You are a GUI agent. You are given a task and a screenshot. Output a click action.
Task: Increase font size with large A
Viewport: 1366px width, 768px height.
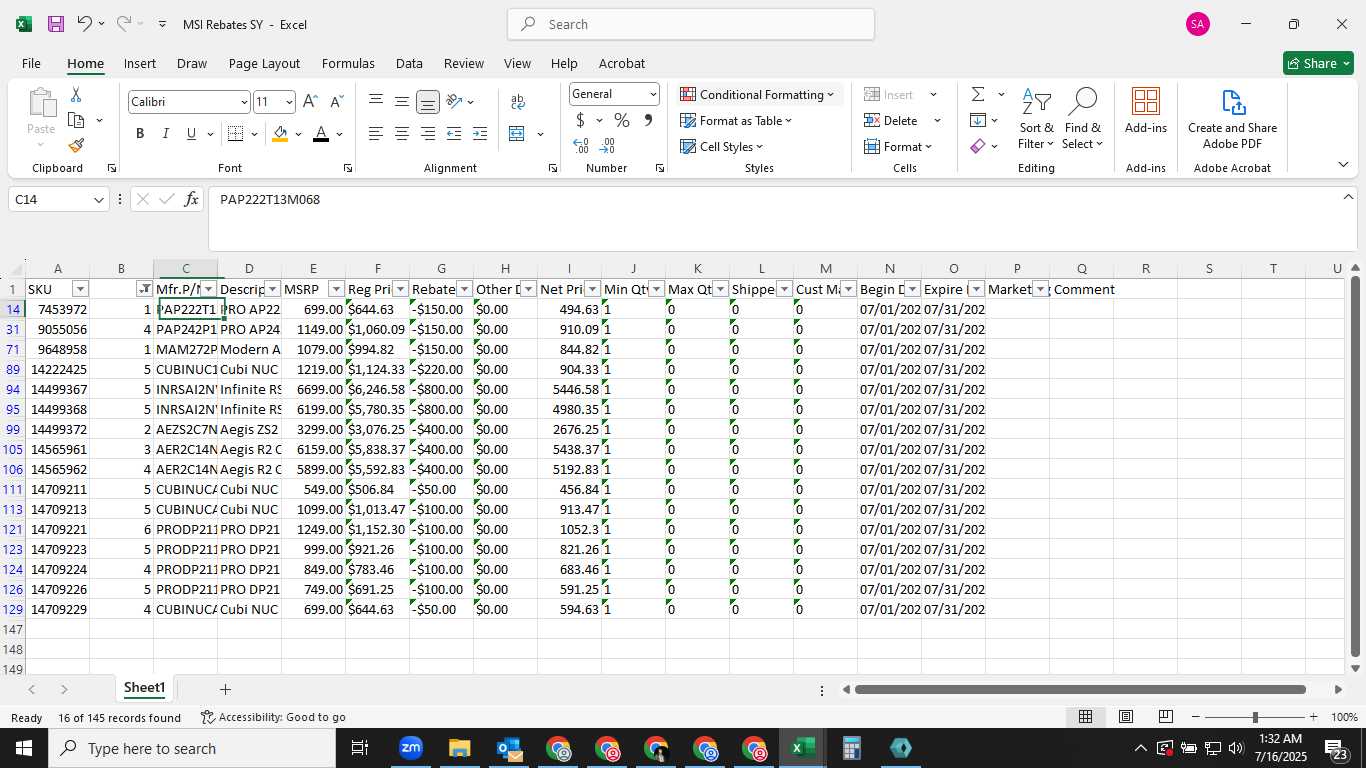click(310, 102)
